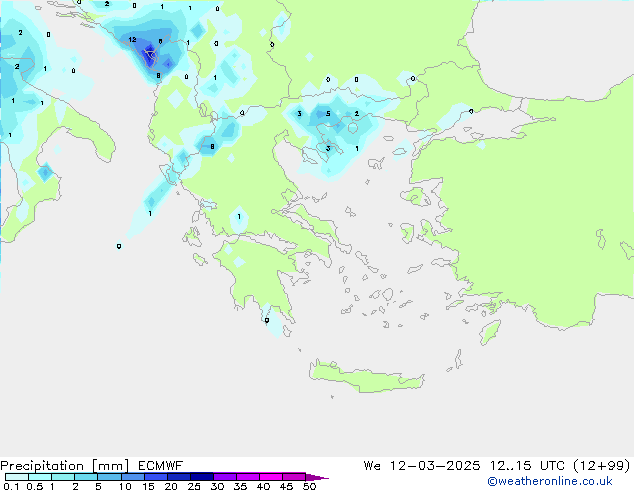Viewport: 634px width, 490px height.
Task: Click the legend tick label '0.1'
Action: coord(11,486)
